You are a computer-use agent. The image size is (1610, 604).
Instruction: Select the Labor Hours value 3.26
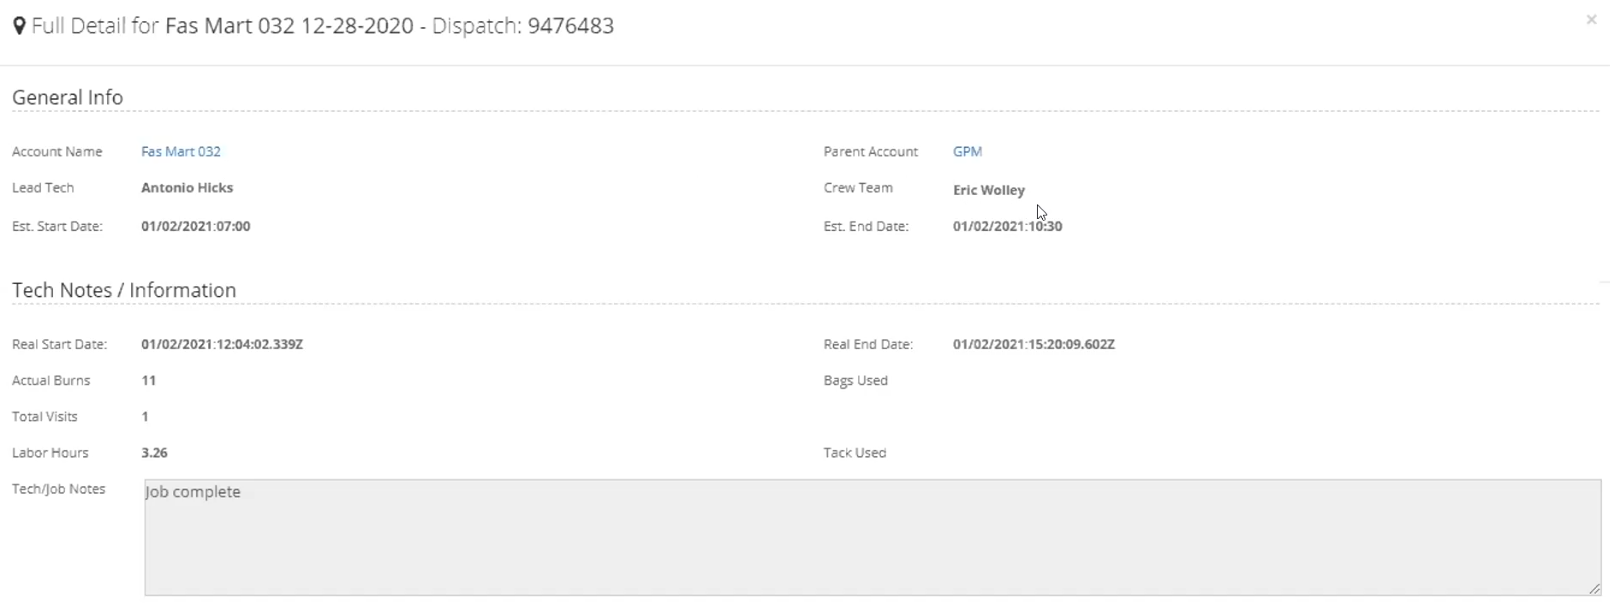pyautogui.click(x=155, y=453)
